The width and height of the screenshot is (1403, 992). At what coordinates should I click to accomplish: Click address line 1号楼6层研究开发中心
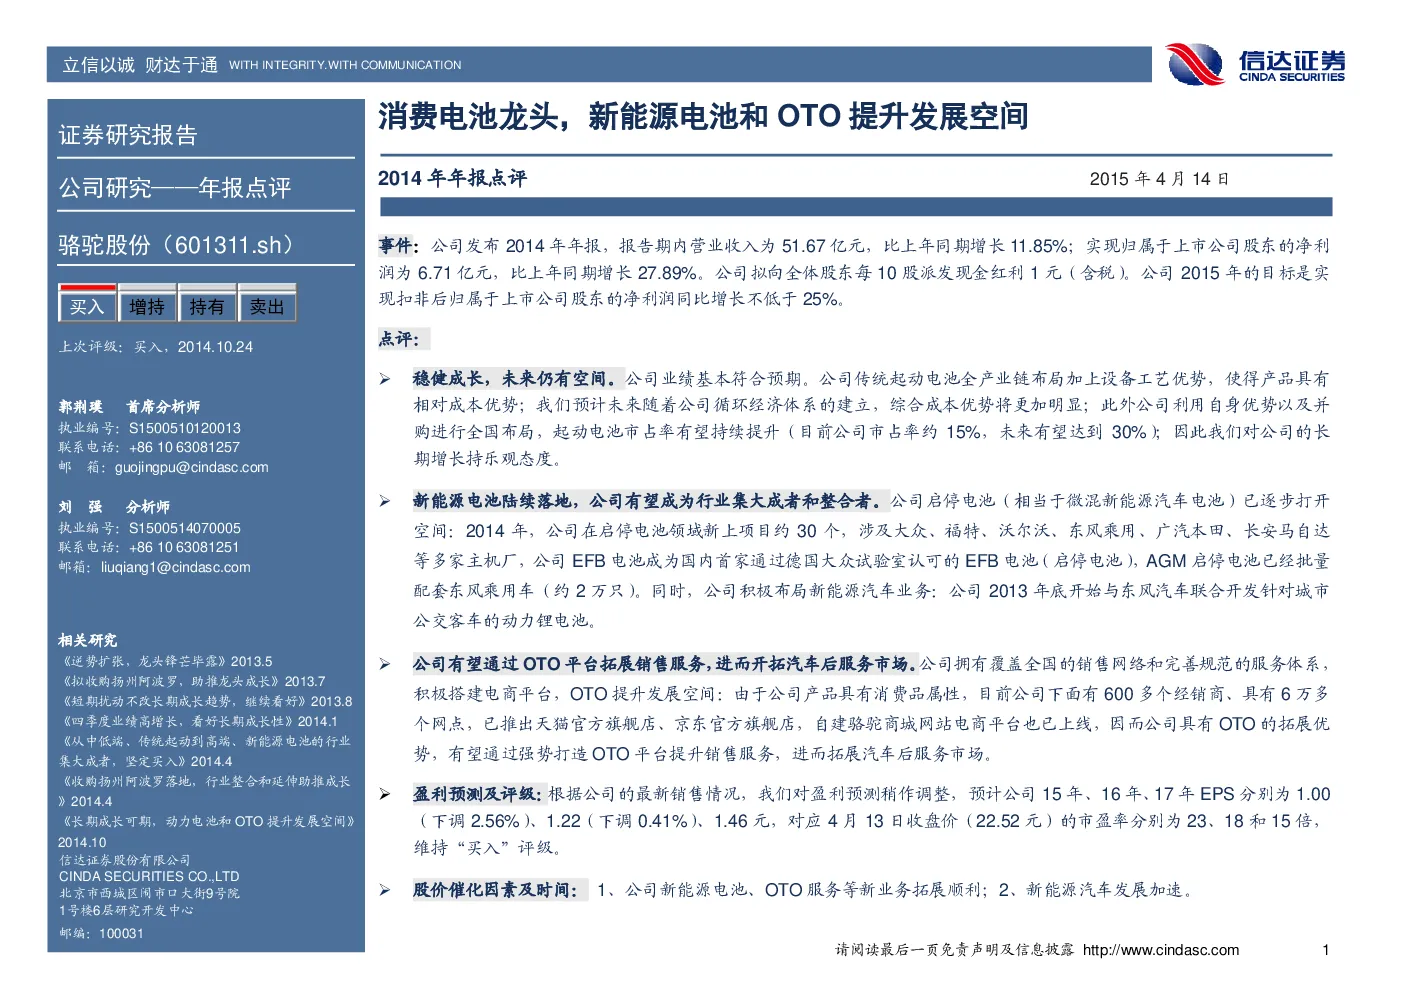click(x=126, y=910)
